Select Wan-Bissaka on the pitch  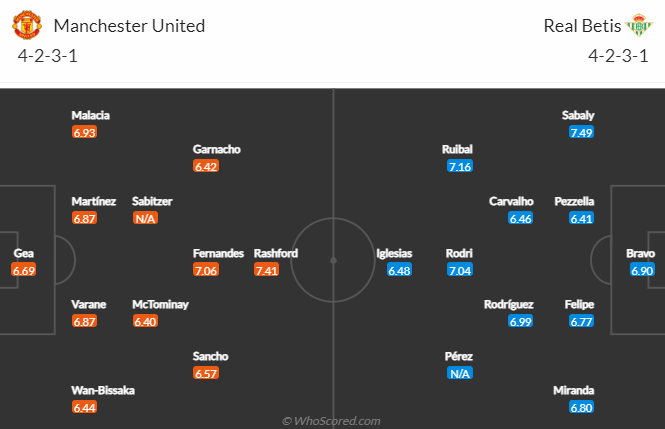click(x=103, y=390)
